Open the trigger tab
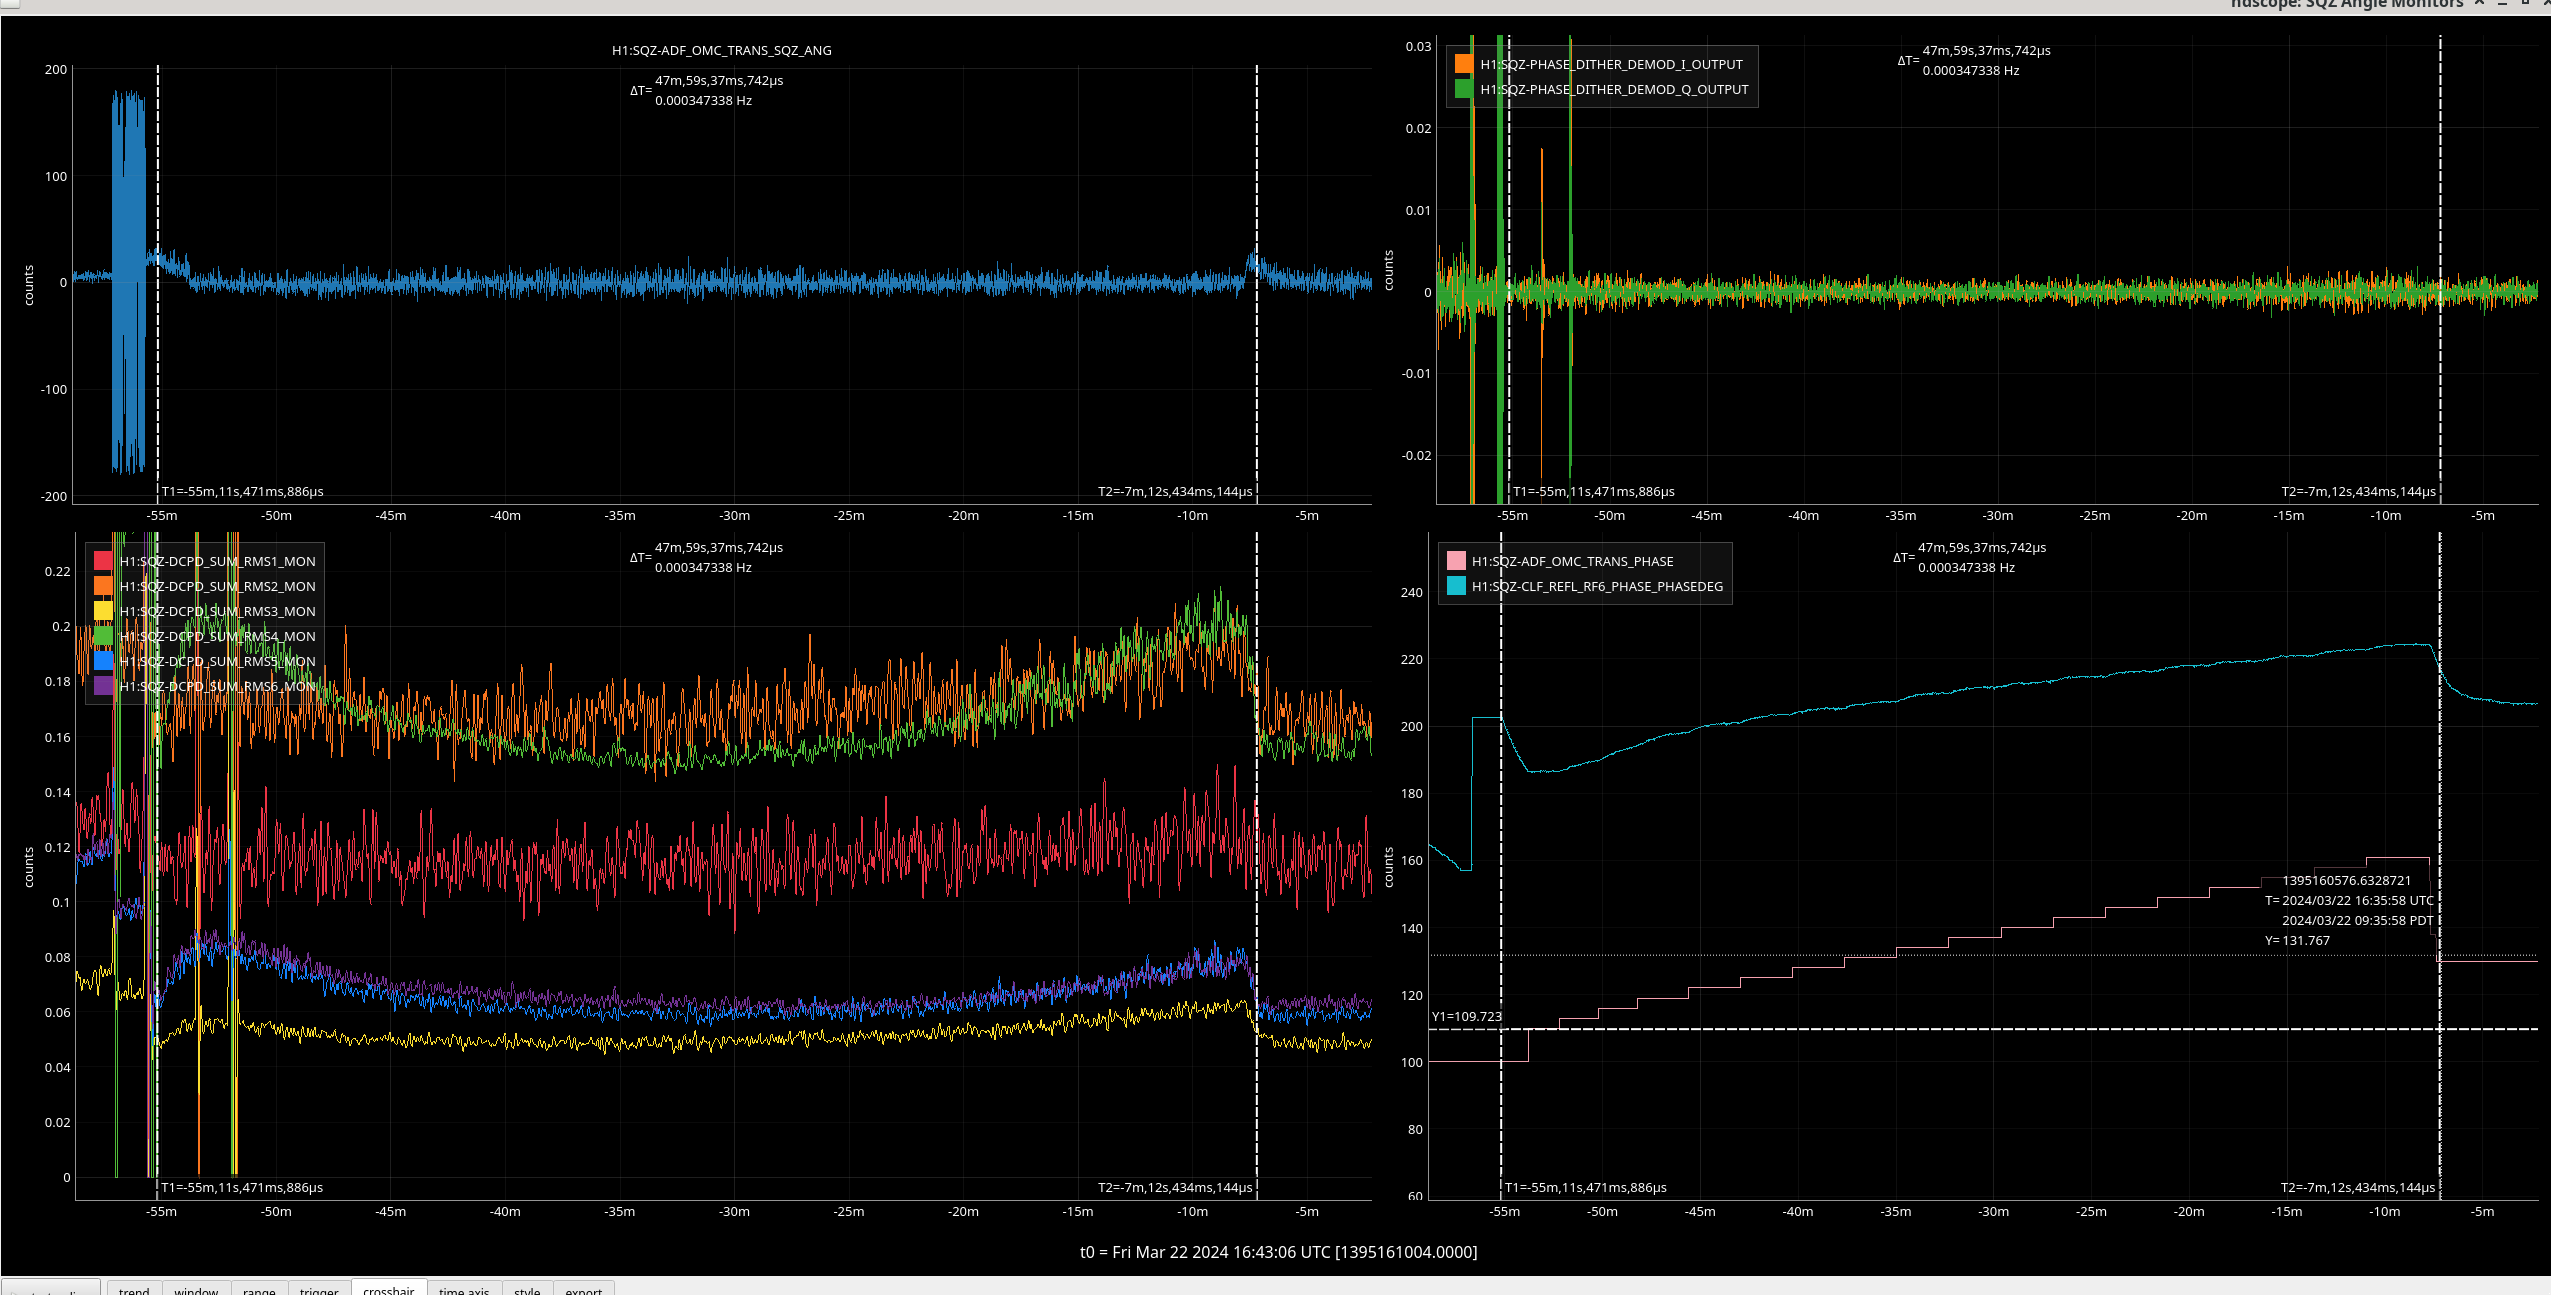Viewport: 2551px width, 1295px height. tap(319, 1289)
